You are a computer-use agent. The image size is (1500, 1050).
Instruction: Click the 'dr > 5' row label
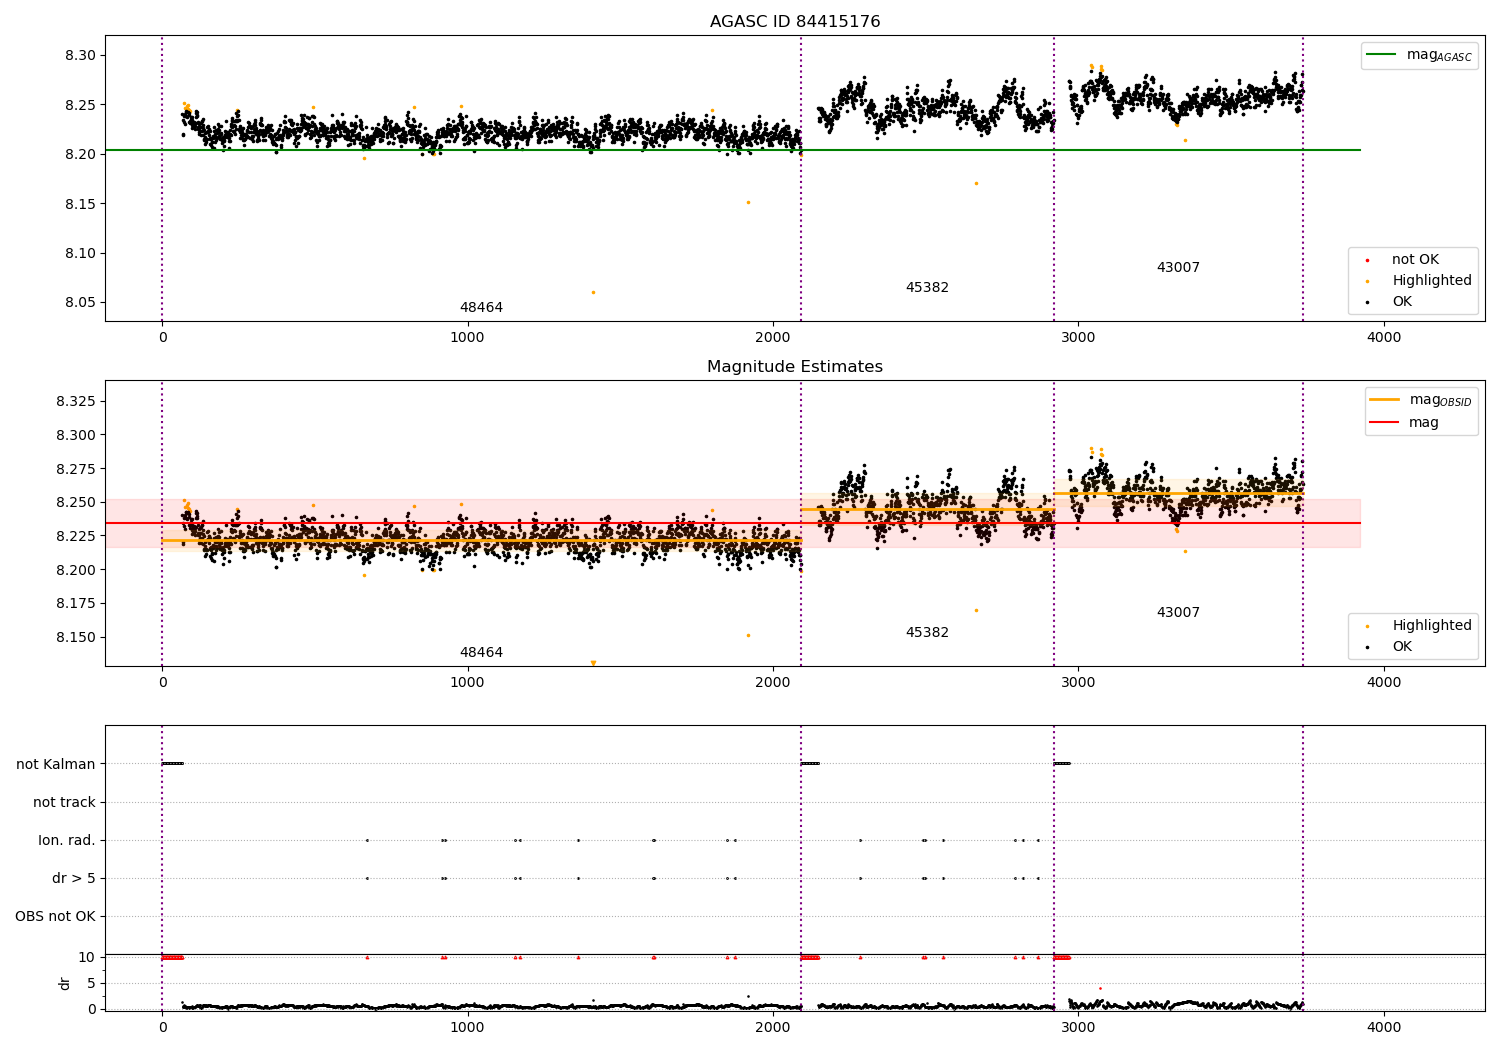74,878
